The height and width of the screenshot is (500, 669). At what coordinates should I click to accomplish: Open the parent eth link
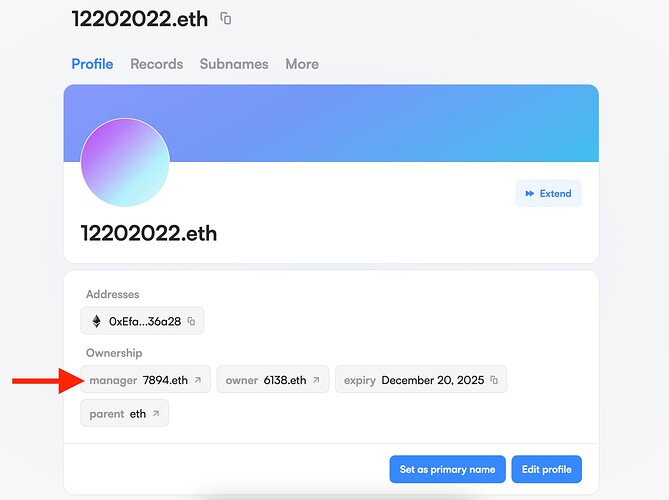point(125,413)
